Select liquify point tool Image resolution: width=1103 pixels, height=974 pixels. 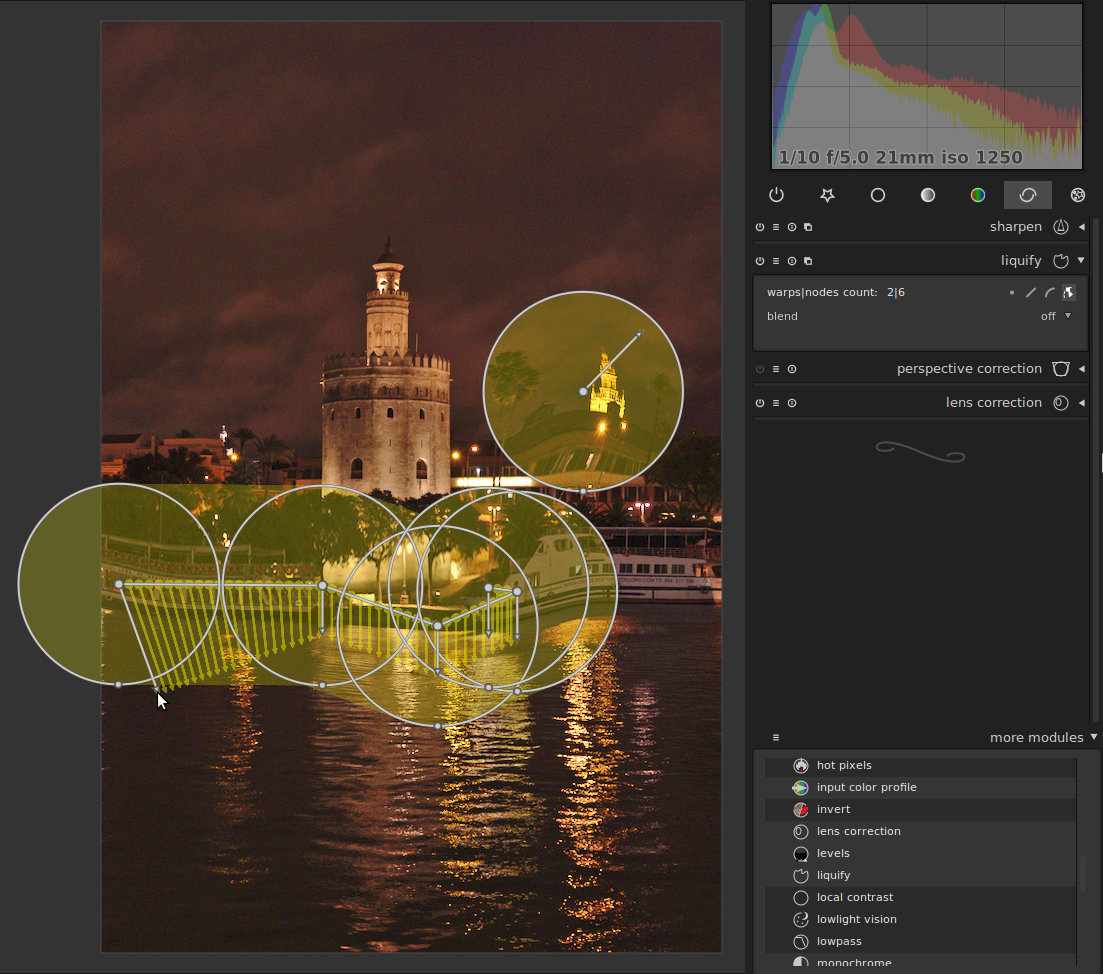[x=1012, y=293]
